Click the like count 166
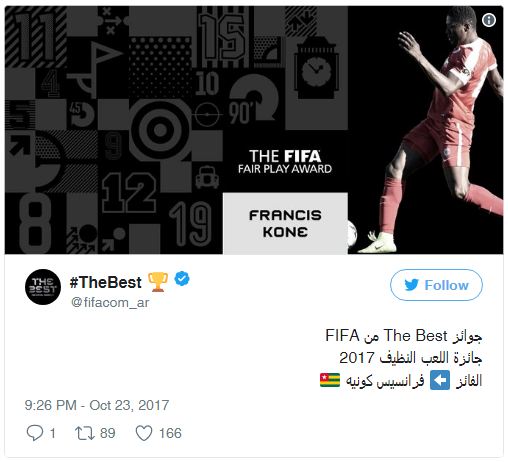The width and height of the screenshot is (508, 462). tap(170, 433)
